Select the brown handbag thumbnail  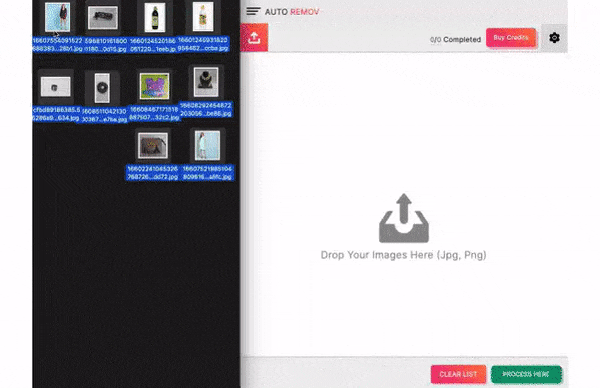coord(153,146)
